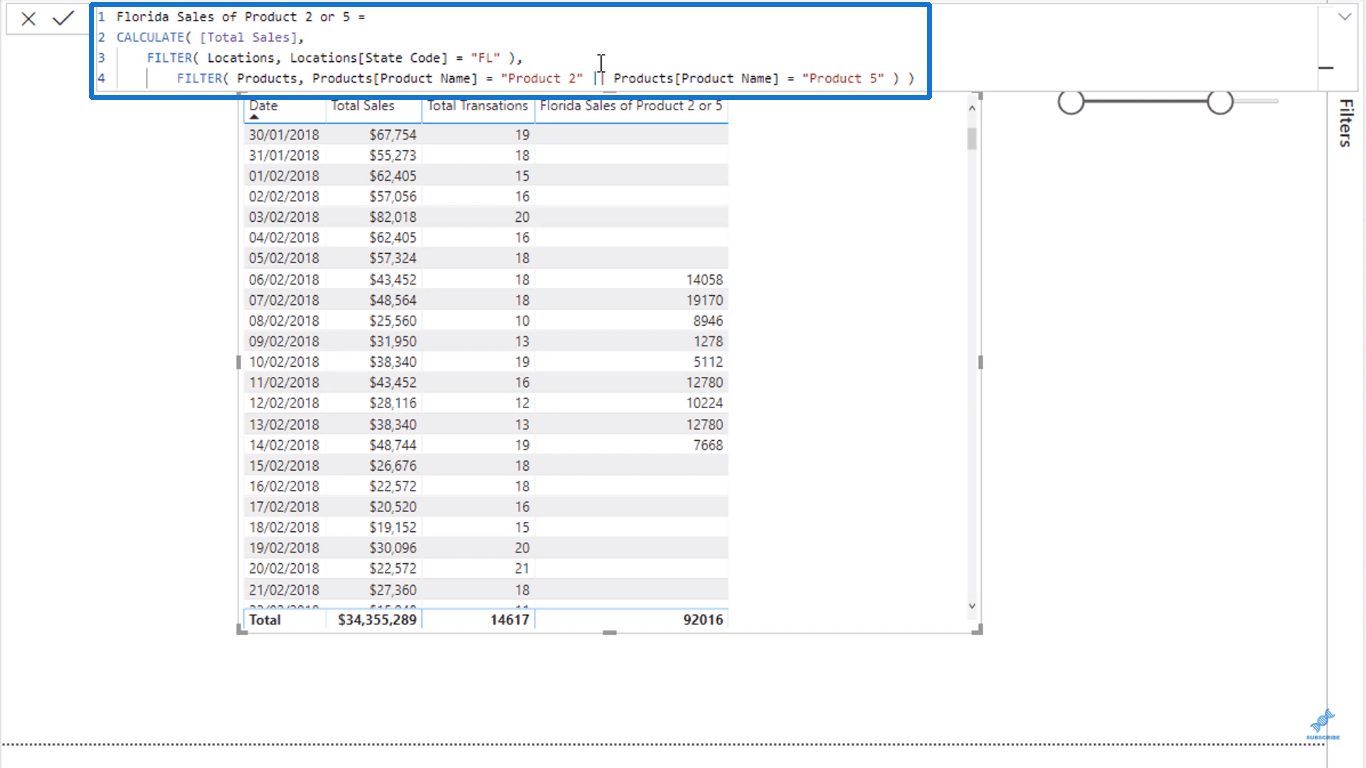Image resolution: width=1366 pixels, height=768 pixels.
Task: Click the transactions count 10 for 08/02/2018
Action: (521, 321)
